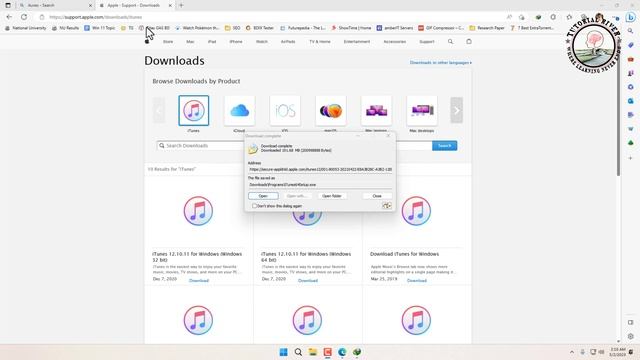Select the Mac notebooks product icon
Viewport: 640px width, 360px height.
[x=376, y=111]
